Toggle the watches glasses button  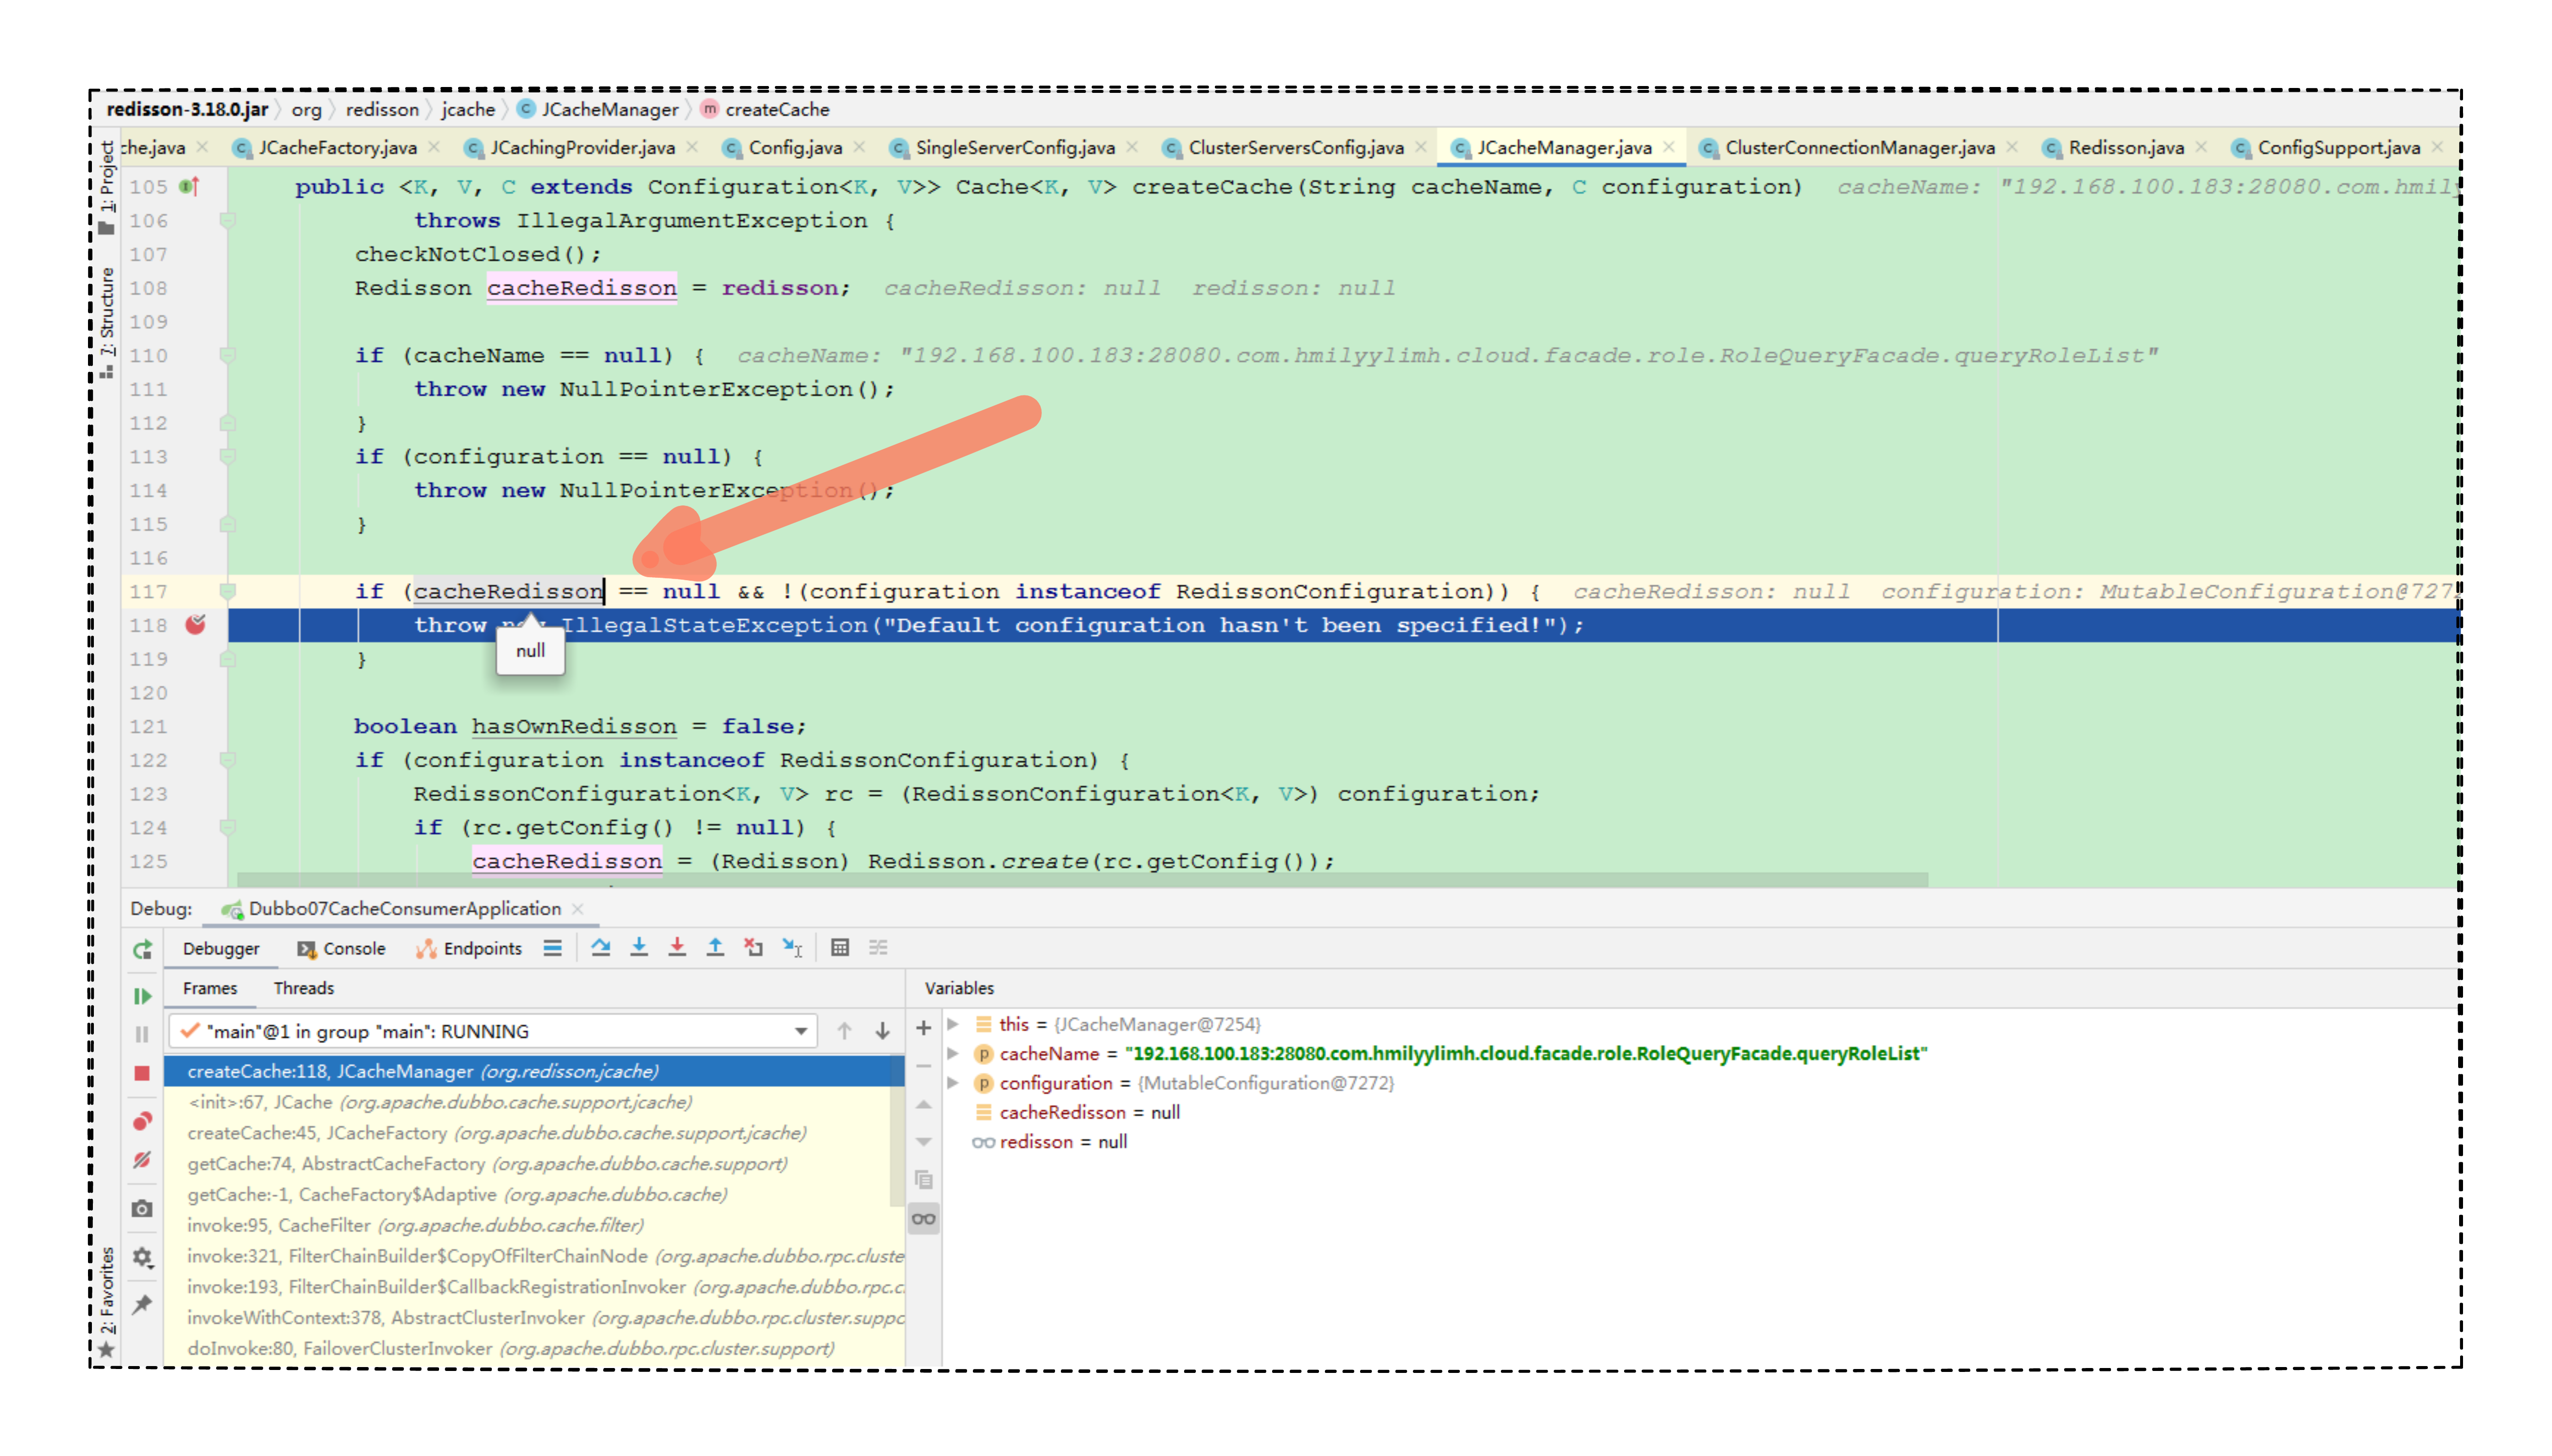(923, 1219)
